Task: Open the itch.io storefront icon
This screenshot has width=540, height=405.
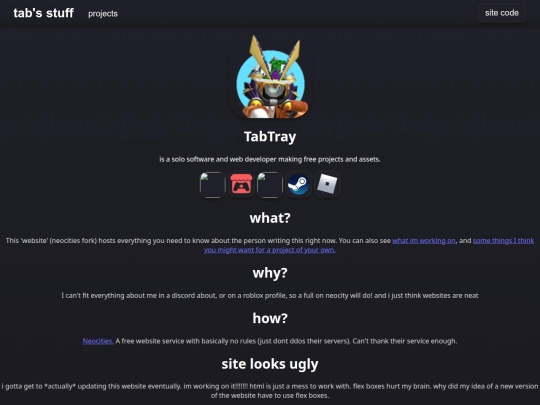Action: (x=241, y=185)
